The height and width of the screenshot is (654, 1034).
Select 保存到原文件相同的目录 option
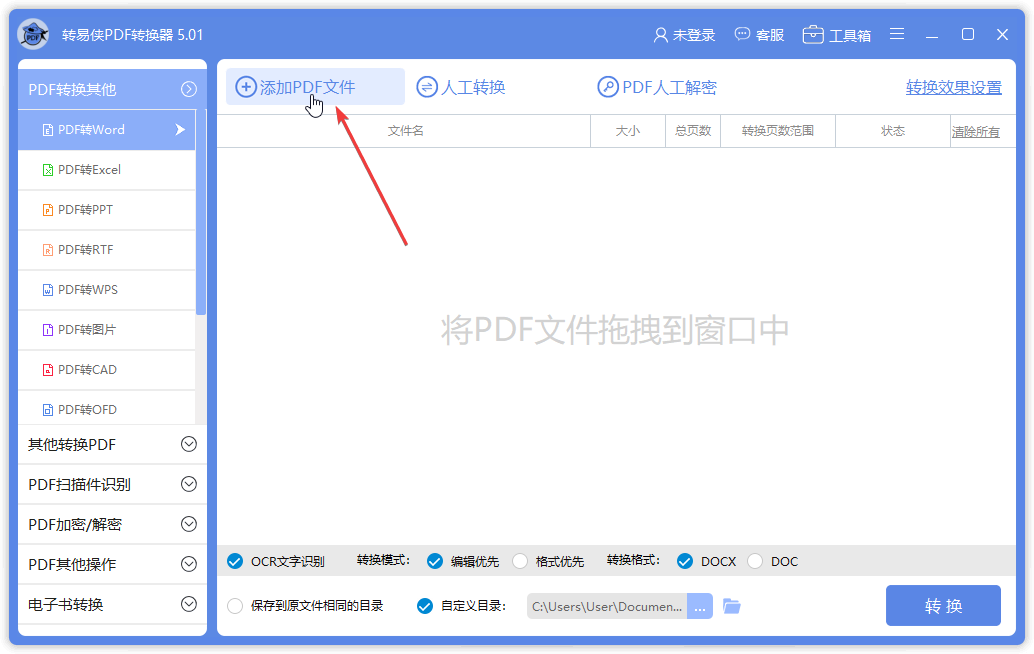coord(235,606)
